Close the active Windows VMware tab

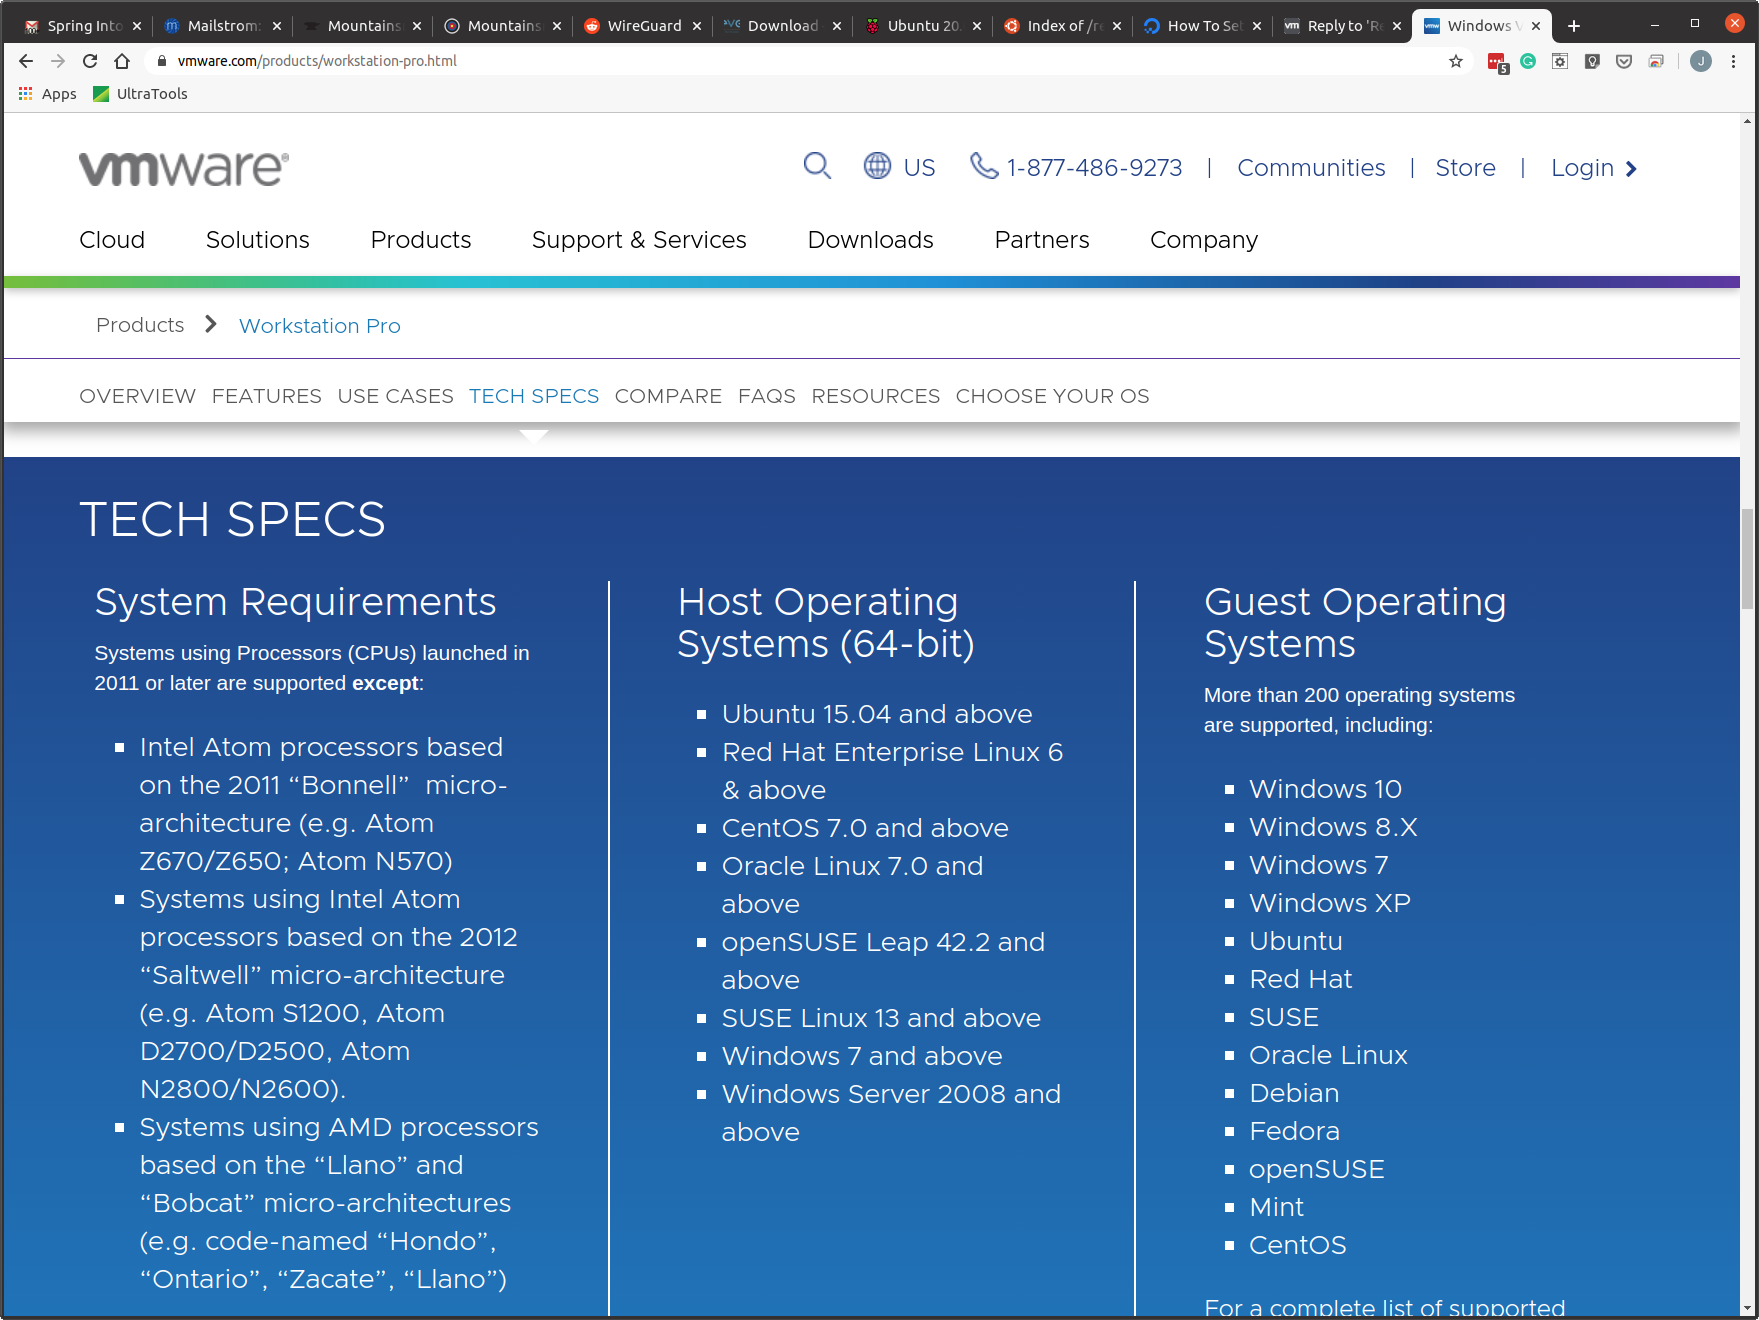tap(1536, 26)
